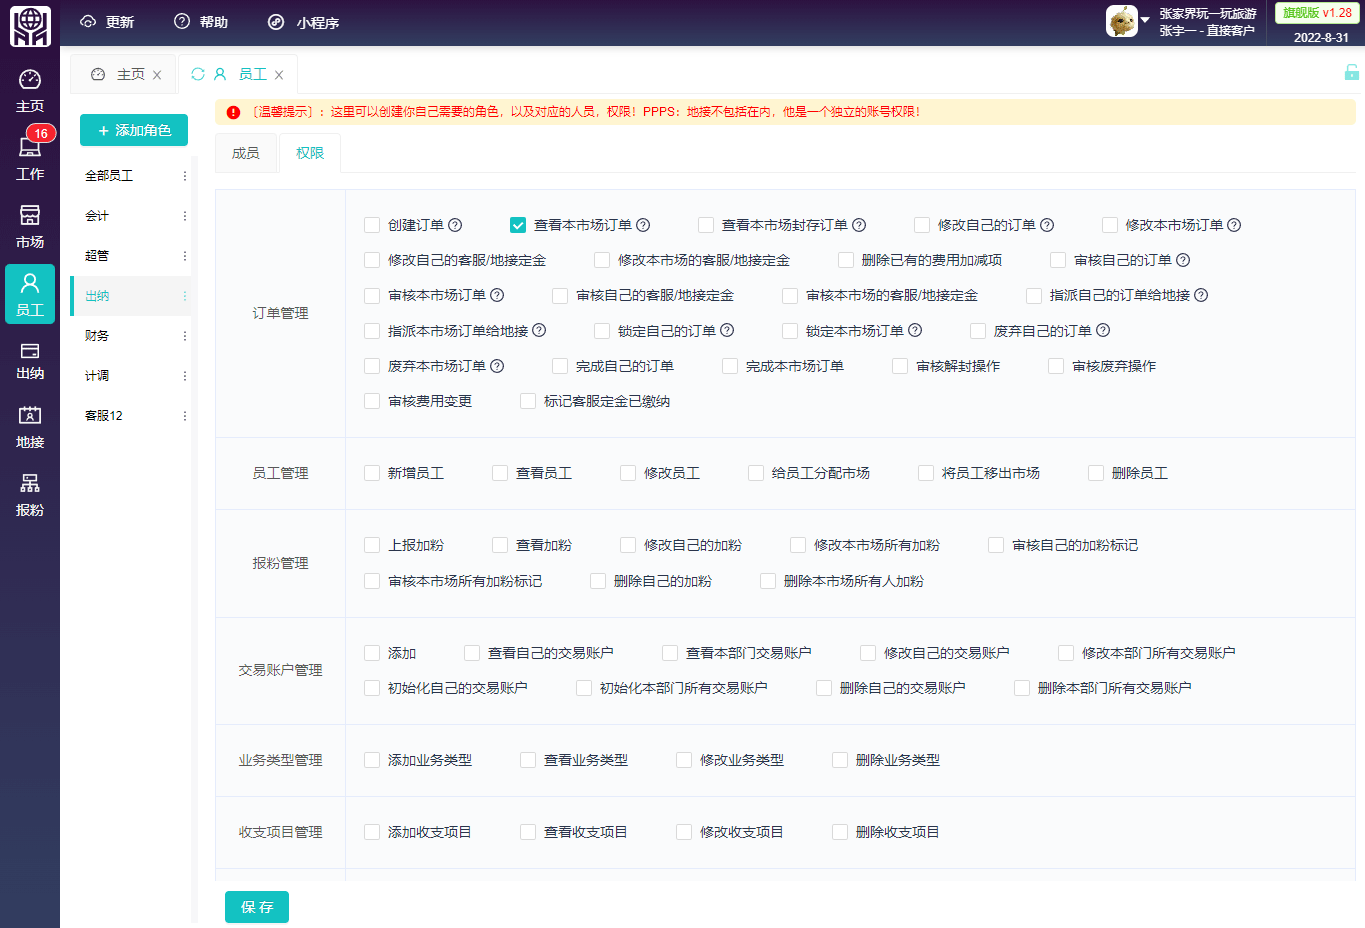Uncheck the 查看本市场订单 permission

point(518,225)
